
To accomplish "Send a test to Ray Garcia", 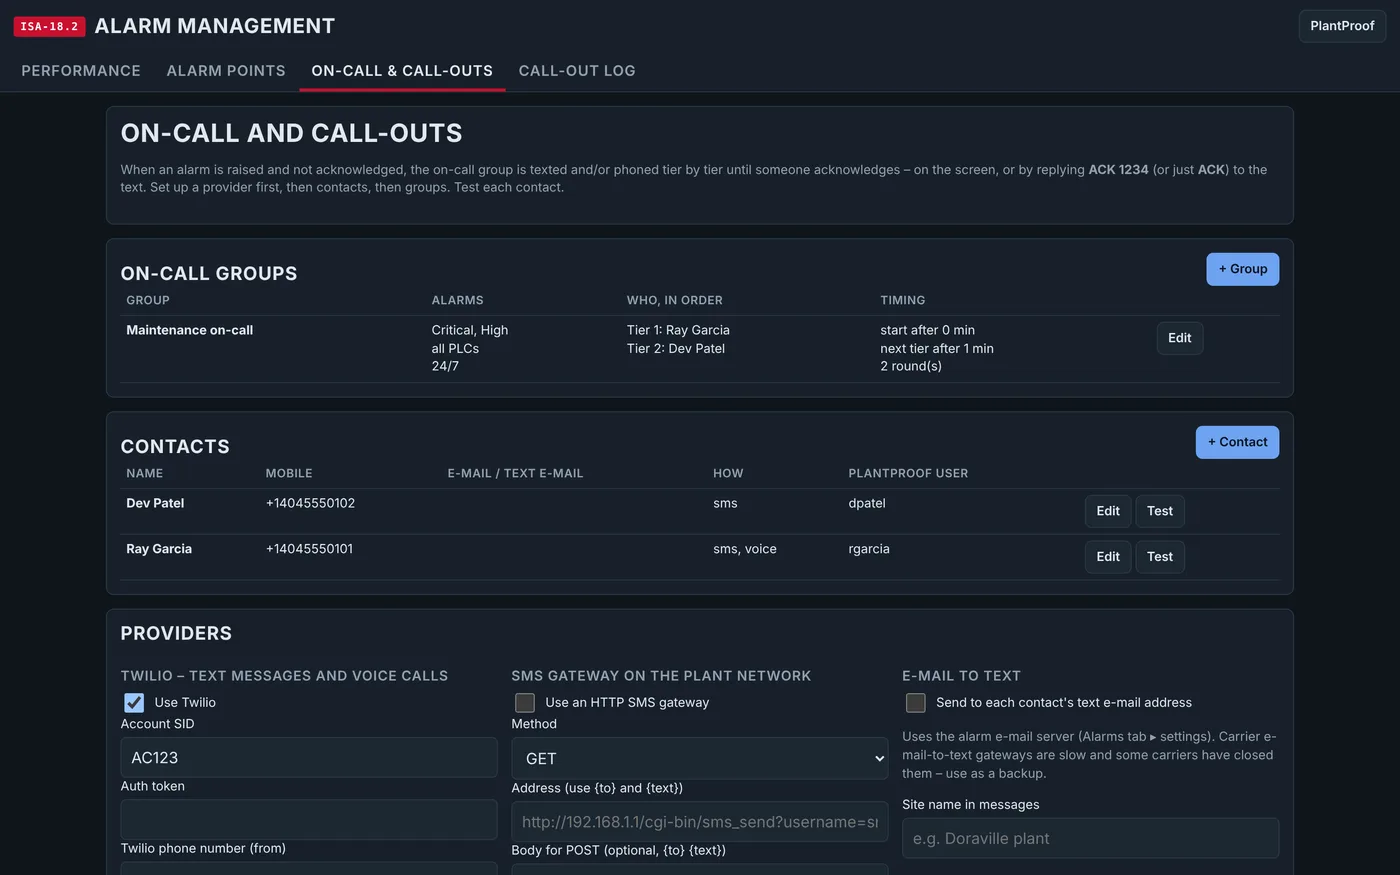I will [x=1160, y=557].
